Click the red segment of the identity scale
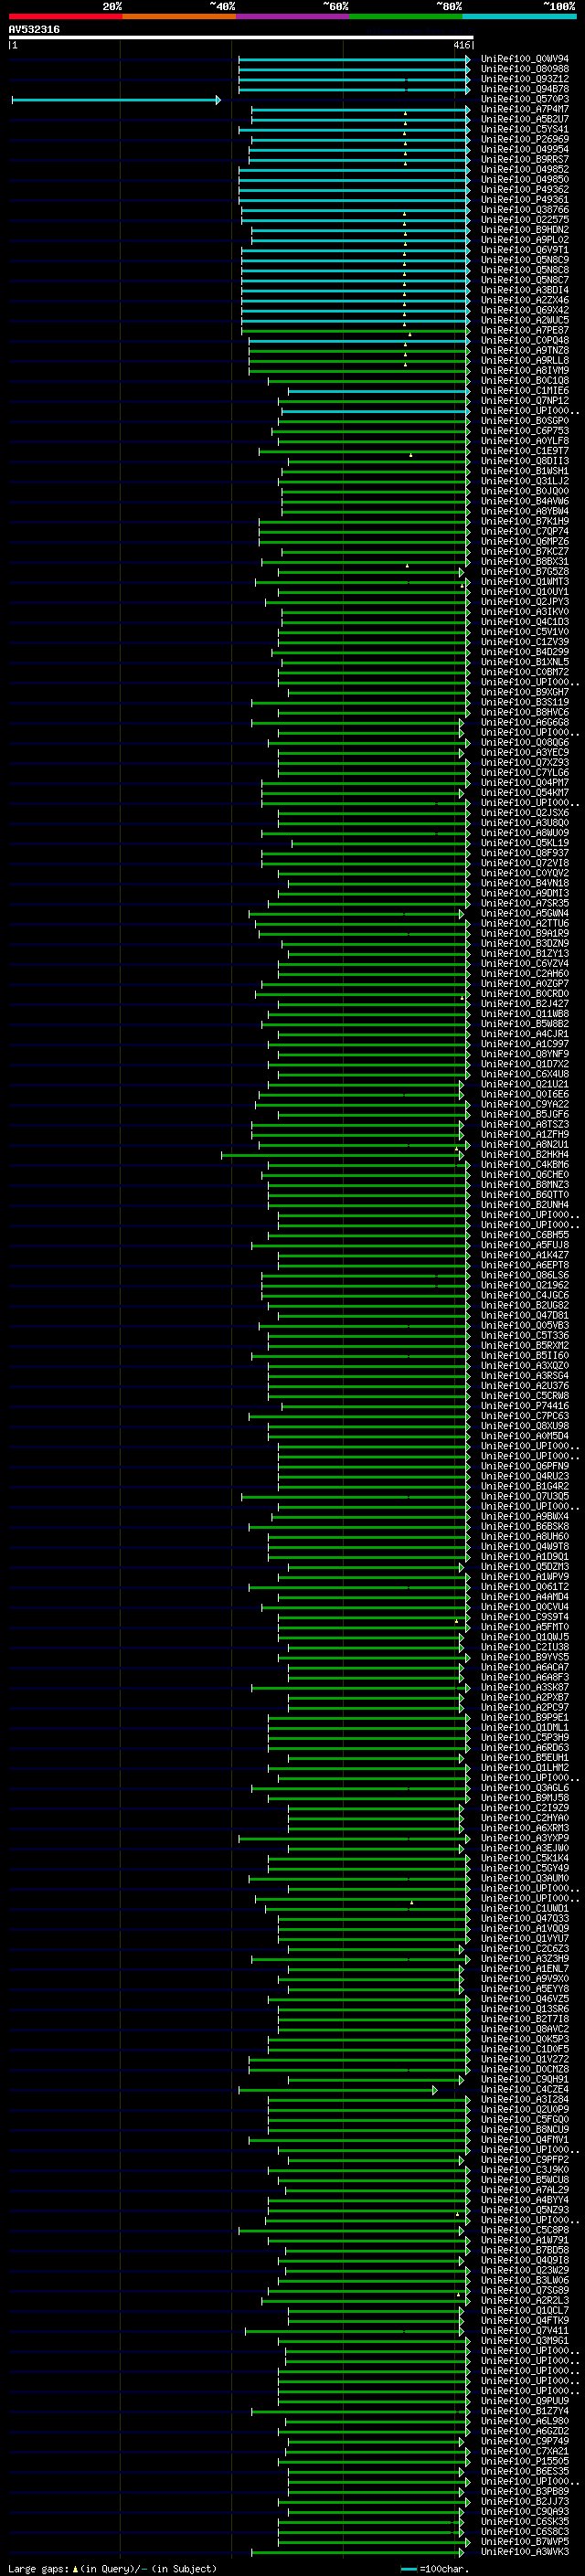The width and height of the screenshot is (585, 2576). click(65, 17)
